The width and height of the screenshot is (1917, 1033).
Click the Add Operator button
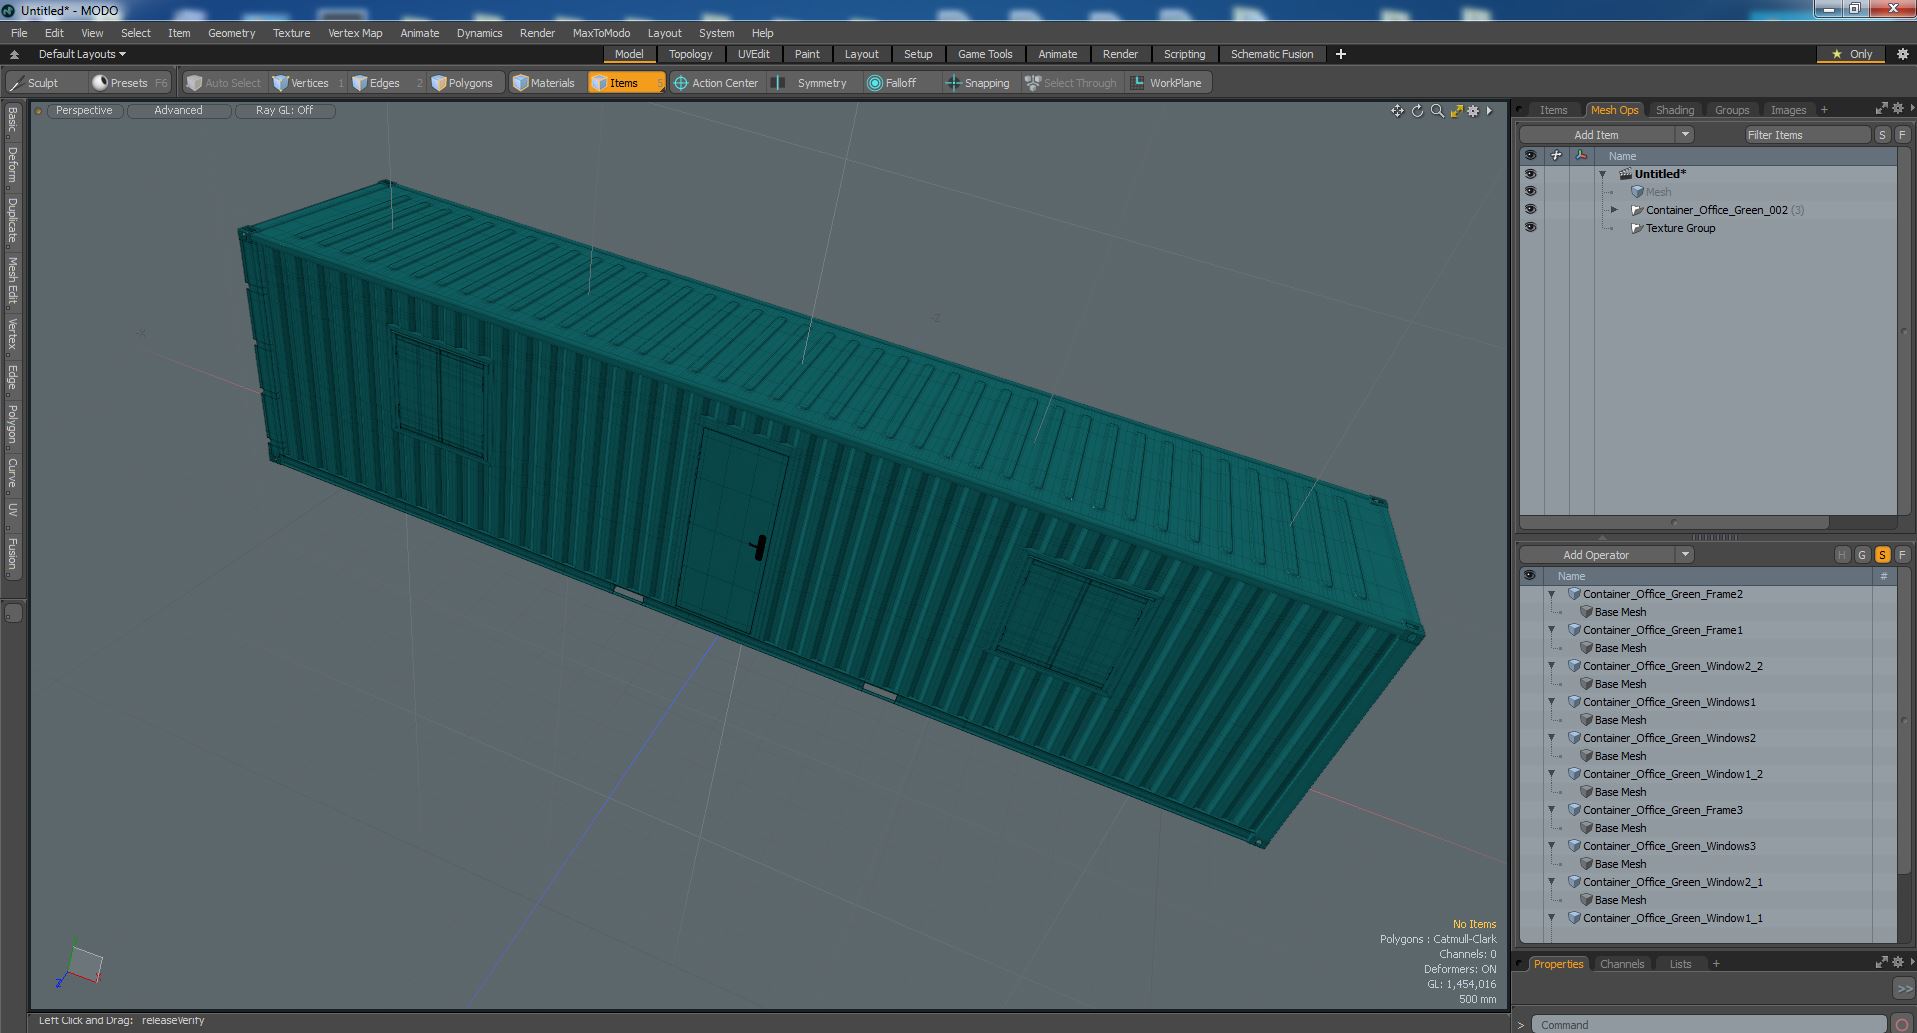click(x=1596, y=555)
